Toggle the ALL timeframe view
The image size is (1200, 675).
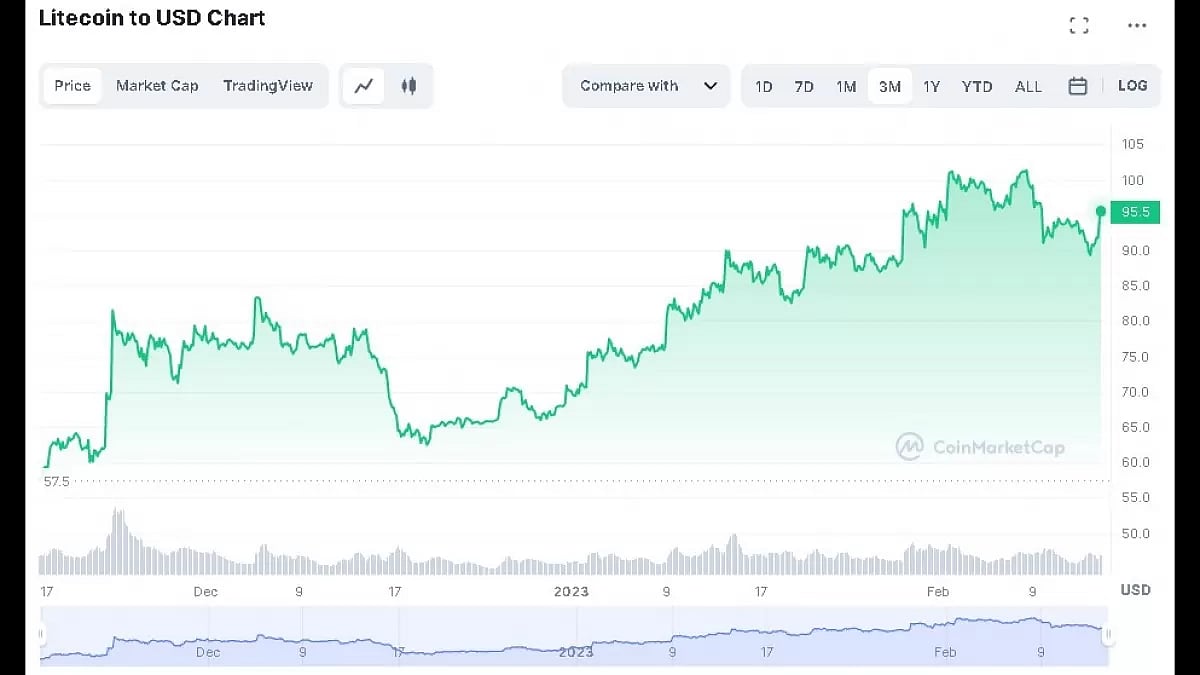click(x=1028, y=86)
